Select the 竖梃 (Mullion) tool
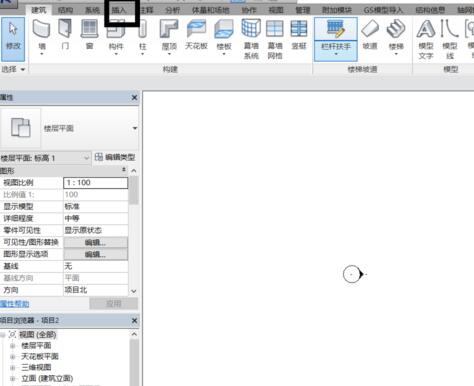Screen dimensions: 474x386 299,35
